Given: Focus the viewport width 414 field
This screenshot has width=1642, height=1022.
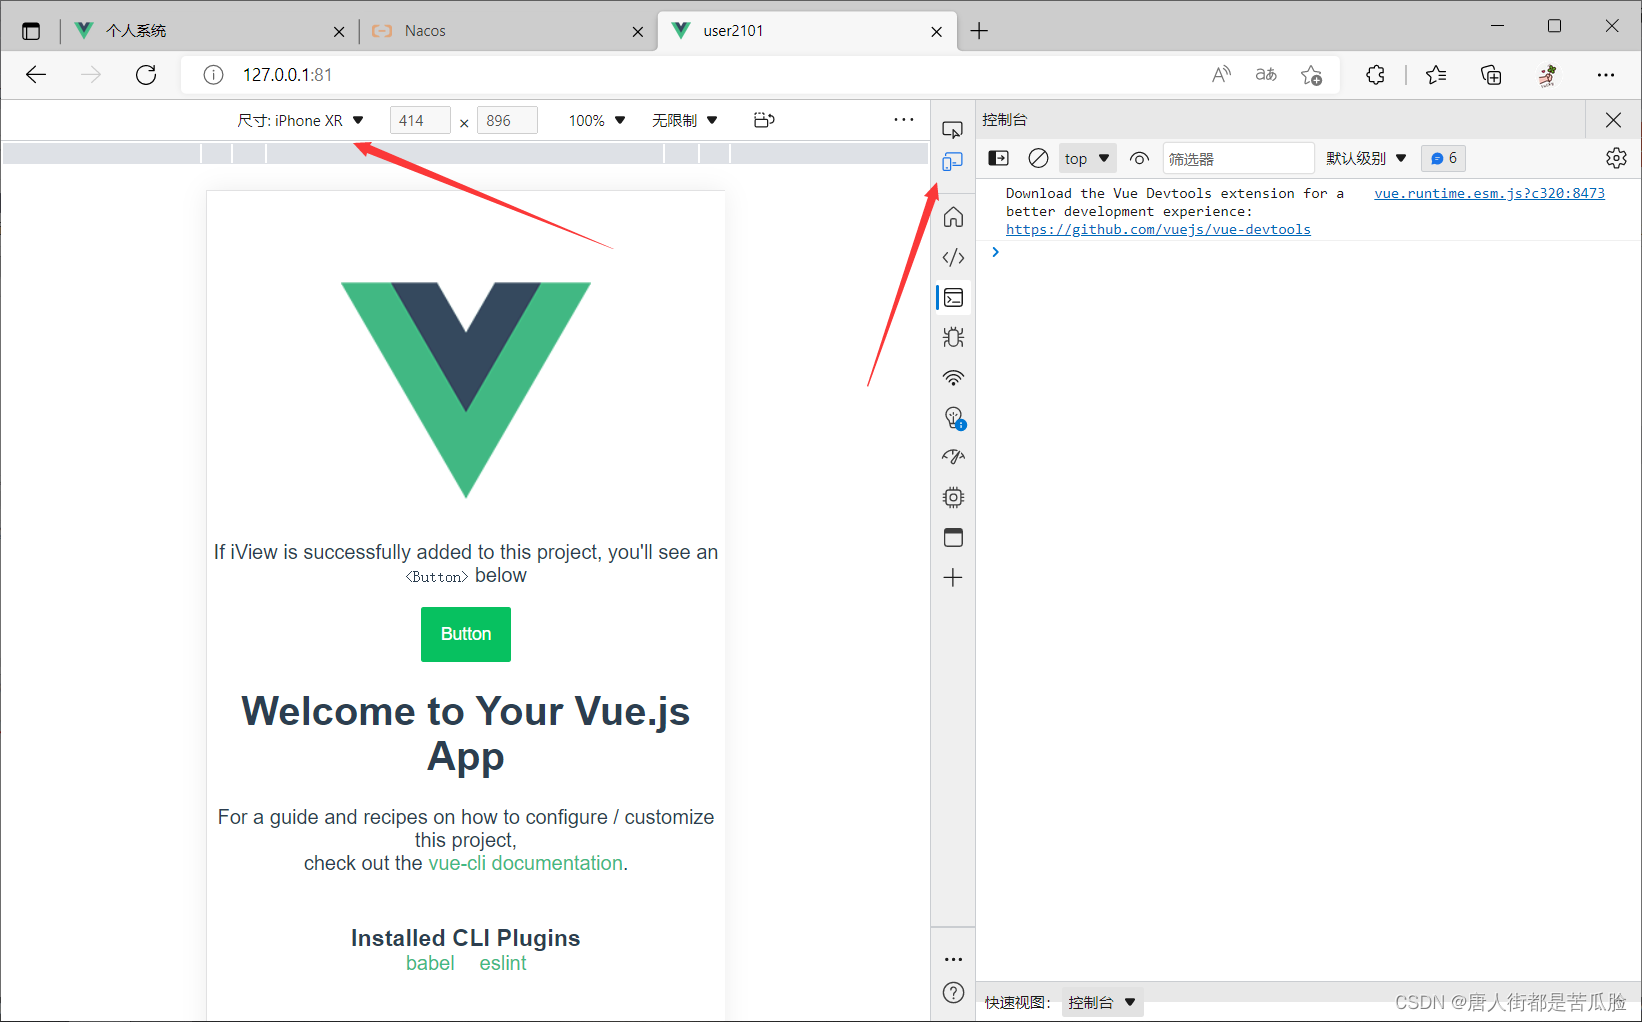Looking at the screenshot, I should coord(420,120).
